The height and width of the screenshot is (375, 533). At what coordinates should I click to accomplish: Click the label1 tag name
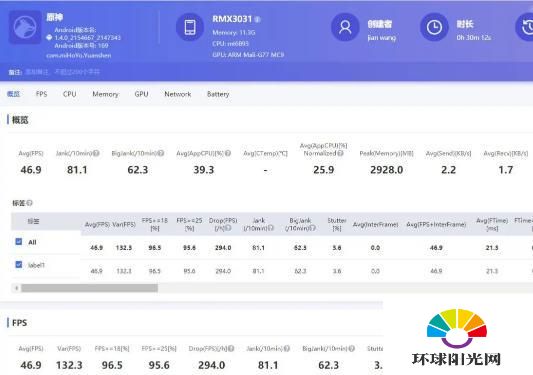36,265
